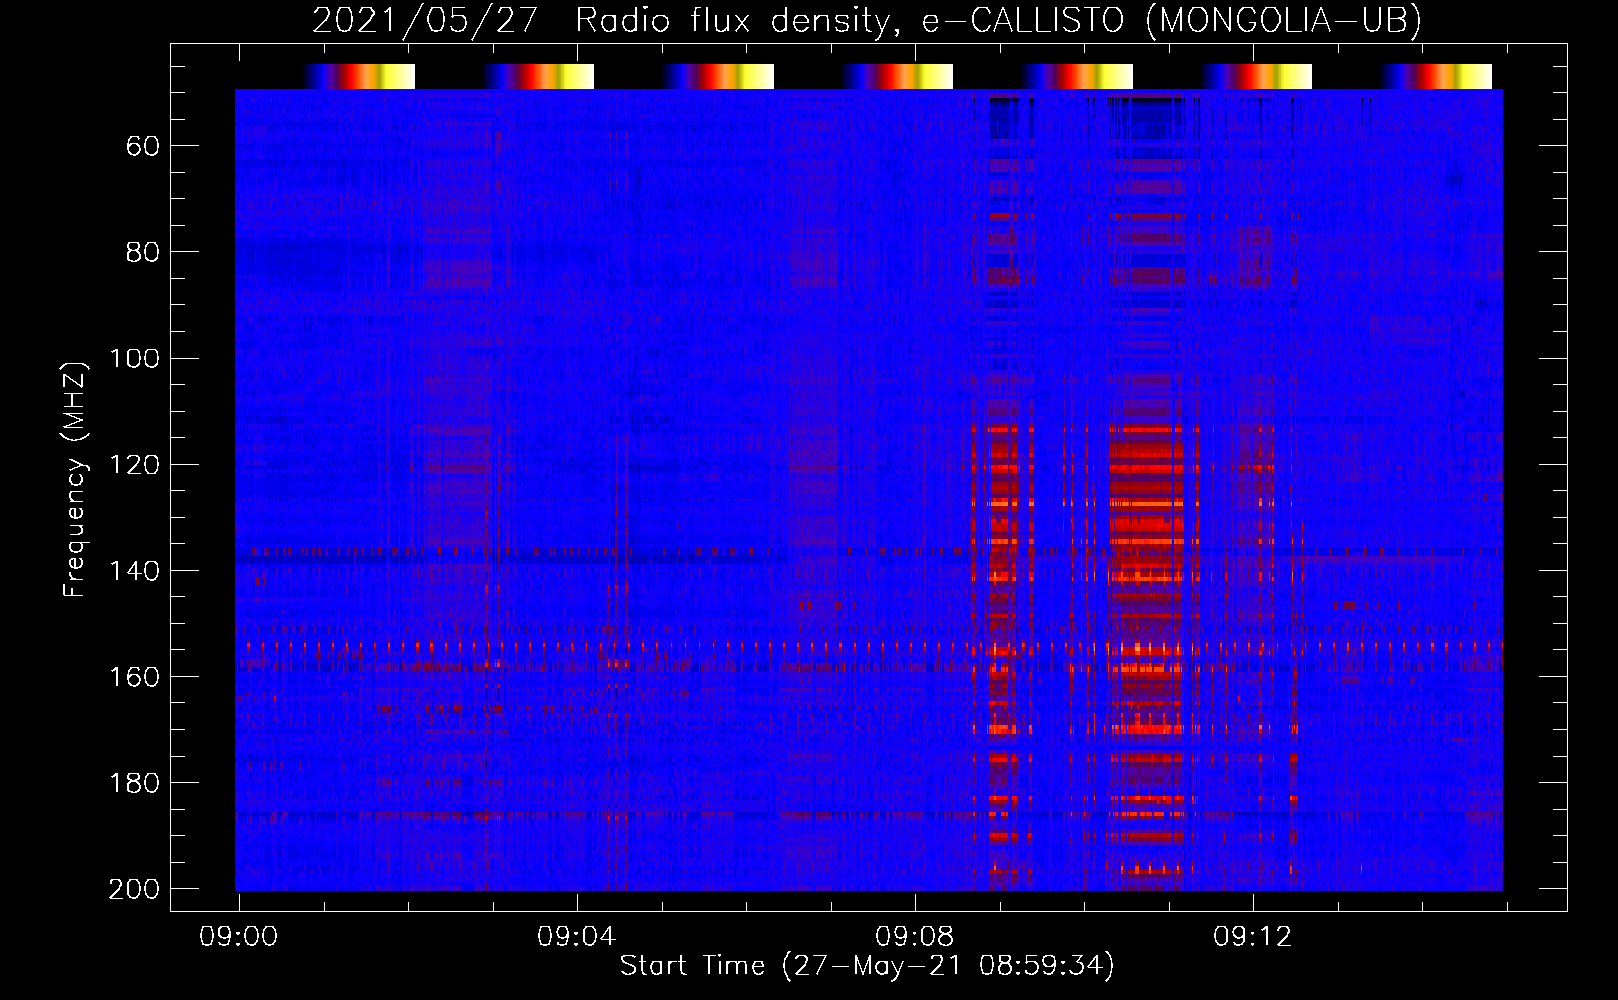This screenshot has height=1000, width=1618.
Task: Click the Frequency (MHZ) axis label
Action: click(x=75, y=479)
